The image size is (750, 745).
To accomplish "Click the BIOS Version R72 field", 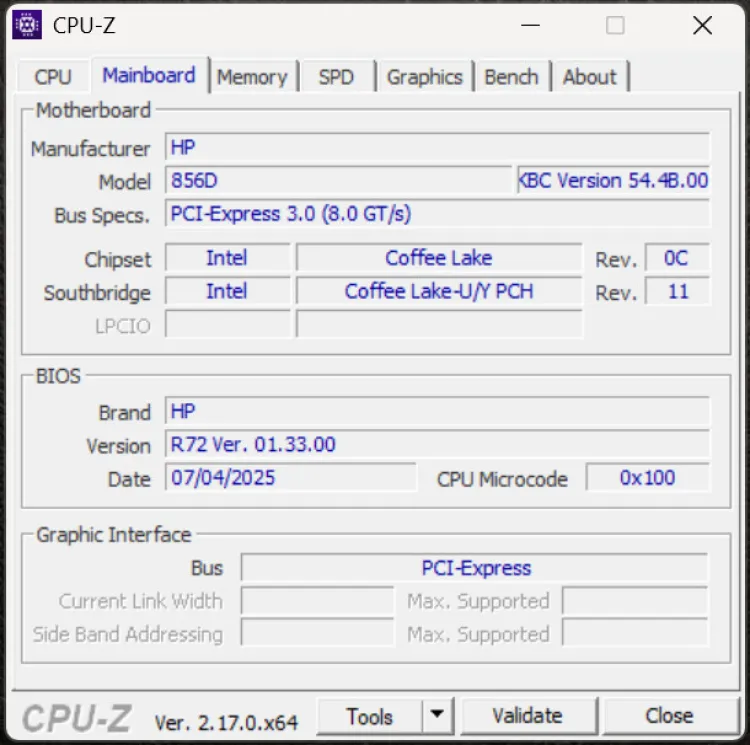I will tap(437, 445).
